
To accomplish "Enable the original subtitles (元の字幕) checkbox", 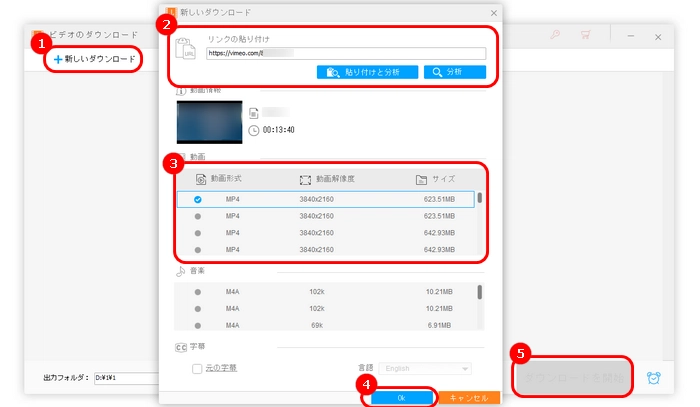I will (197, 369).
